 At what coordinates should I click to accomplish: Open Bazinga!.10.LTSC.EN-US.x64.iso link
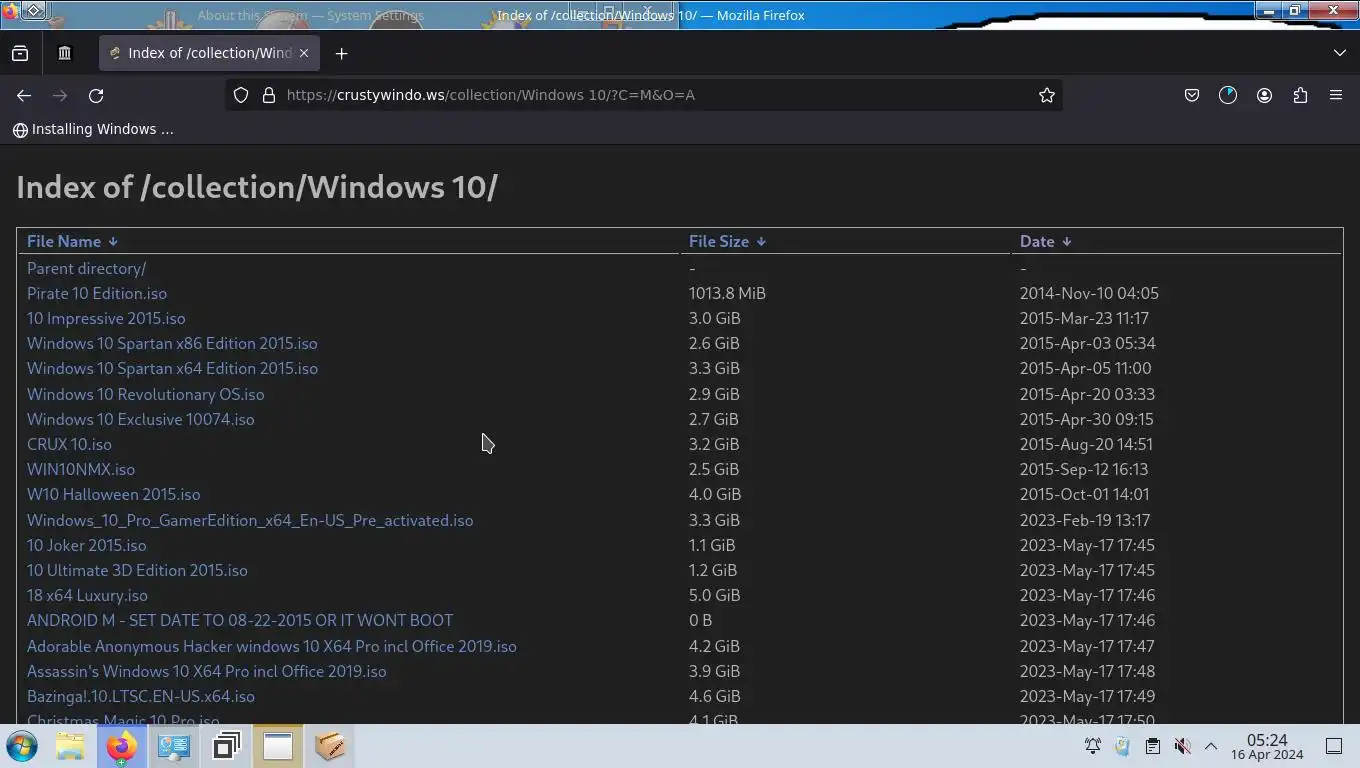pos(141,696)
